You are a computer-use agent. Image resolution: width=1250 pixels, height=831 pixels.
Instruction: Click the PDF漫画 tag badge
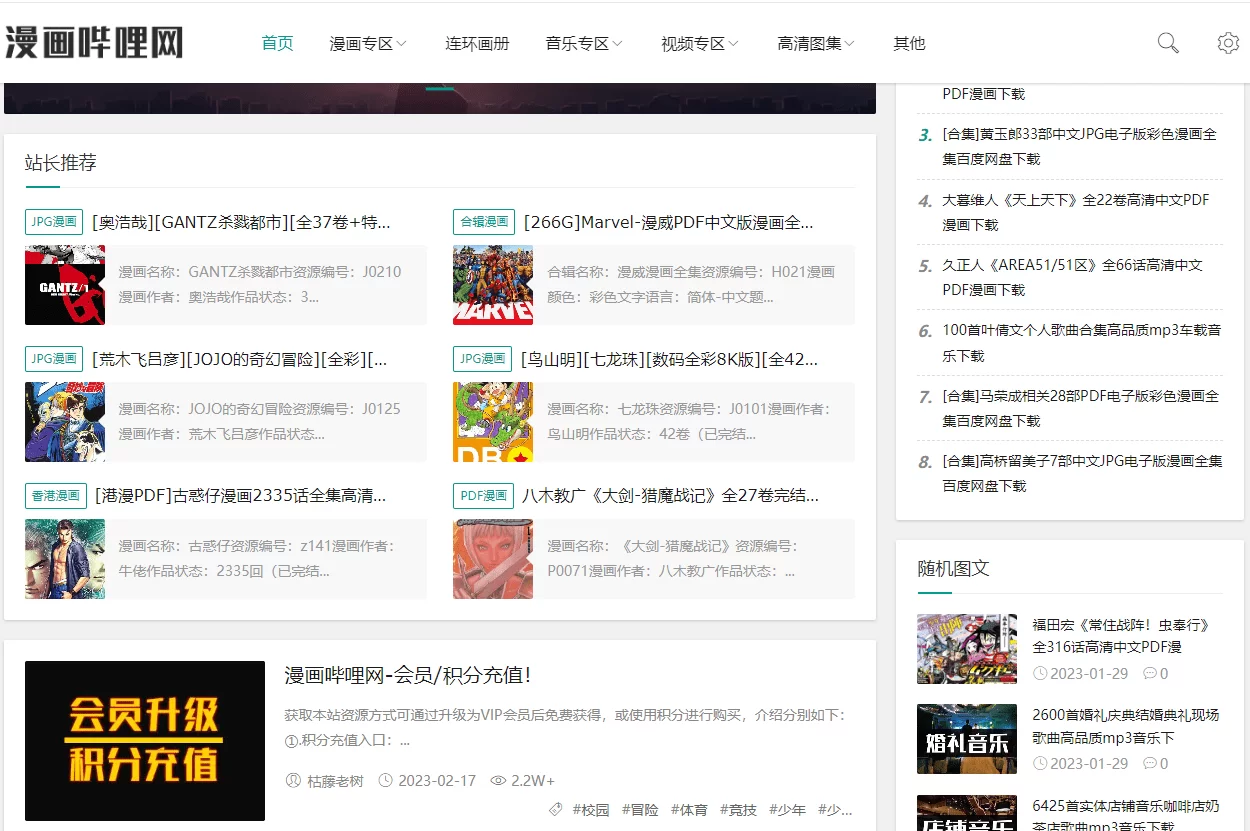482,495
